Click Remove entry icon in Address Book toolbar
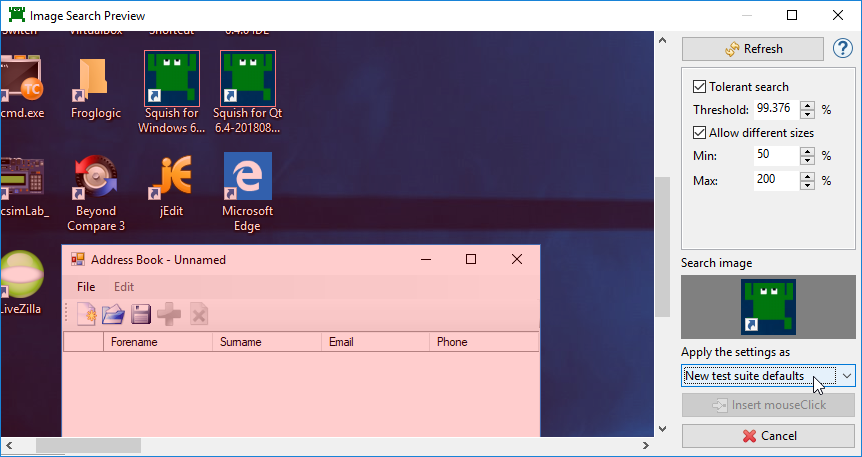862x457 pixels. pyautogui.click(x=198, y=315)
